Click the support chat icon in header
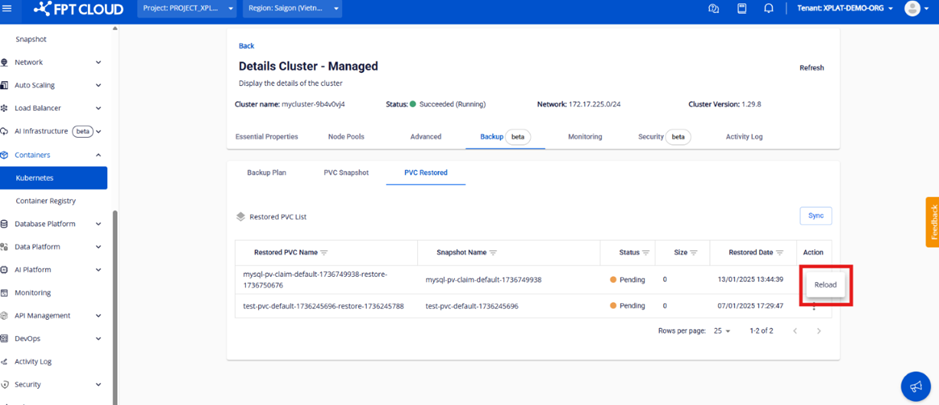The width and height of the screenshot is (939, 405). coord(713,9)
